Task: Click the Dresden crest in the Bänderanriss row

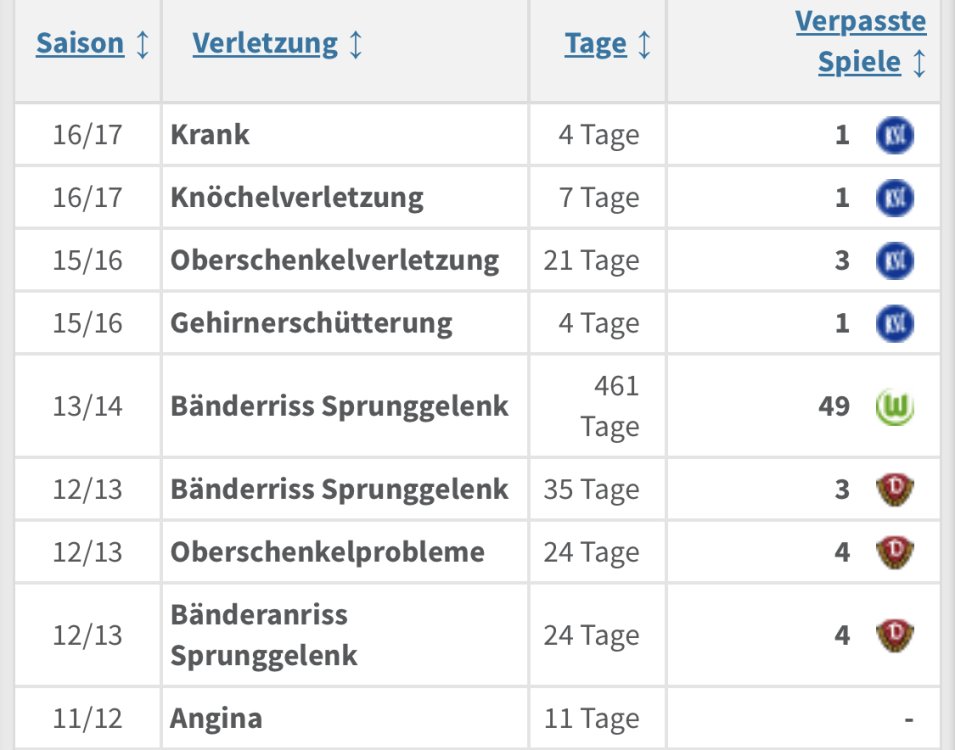Action: pos(894,635)
